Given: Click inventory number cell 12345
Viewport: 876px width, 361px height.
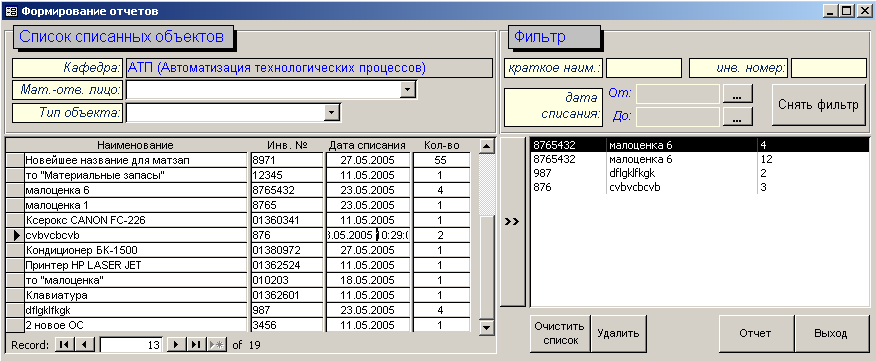Looking at the screenshot, I should coord(287,175).
